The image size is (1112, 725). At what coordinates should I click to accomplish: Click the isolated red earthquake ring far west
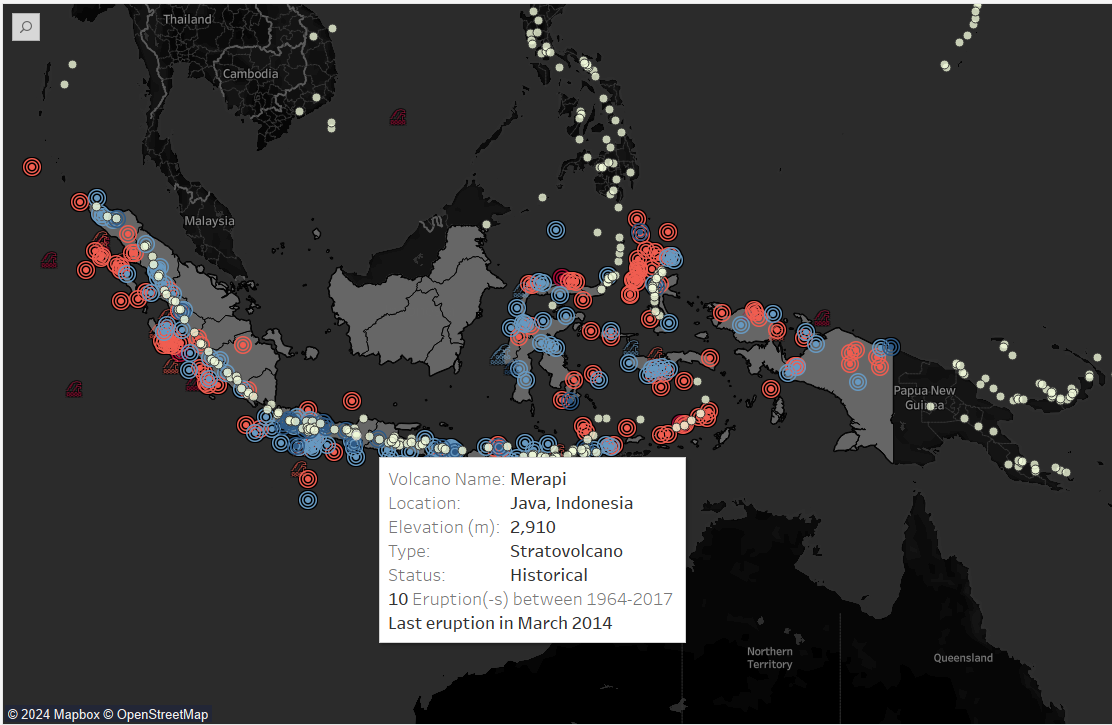[x=32, y=167]
